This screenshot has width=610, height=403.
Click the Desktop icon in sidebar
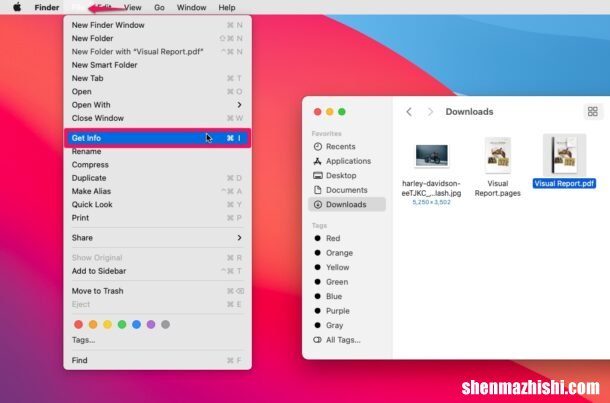click(x=318, y=175)
